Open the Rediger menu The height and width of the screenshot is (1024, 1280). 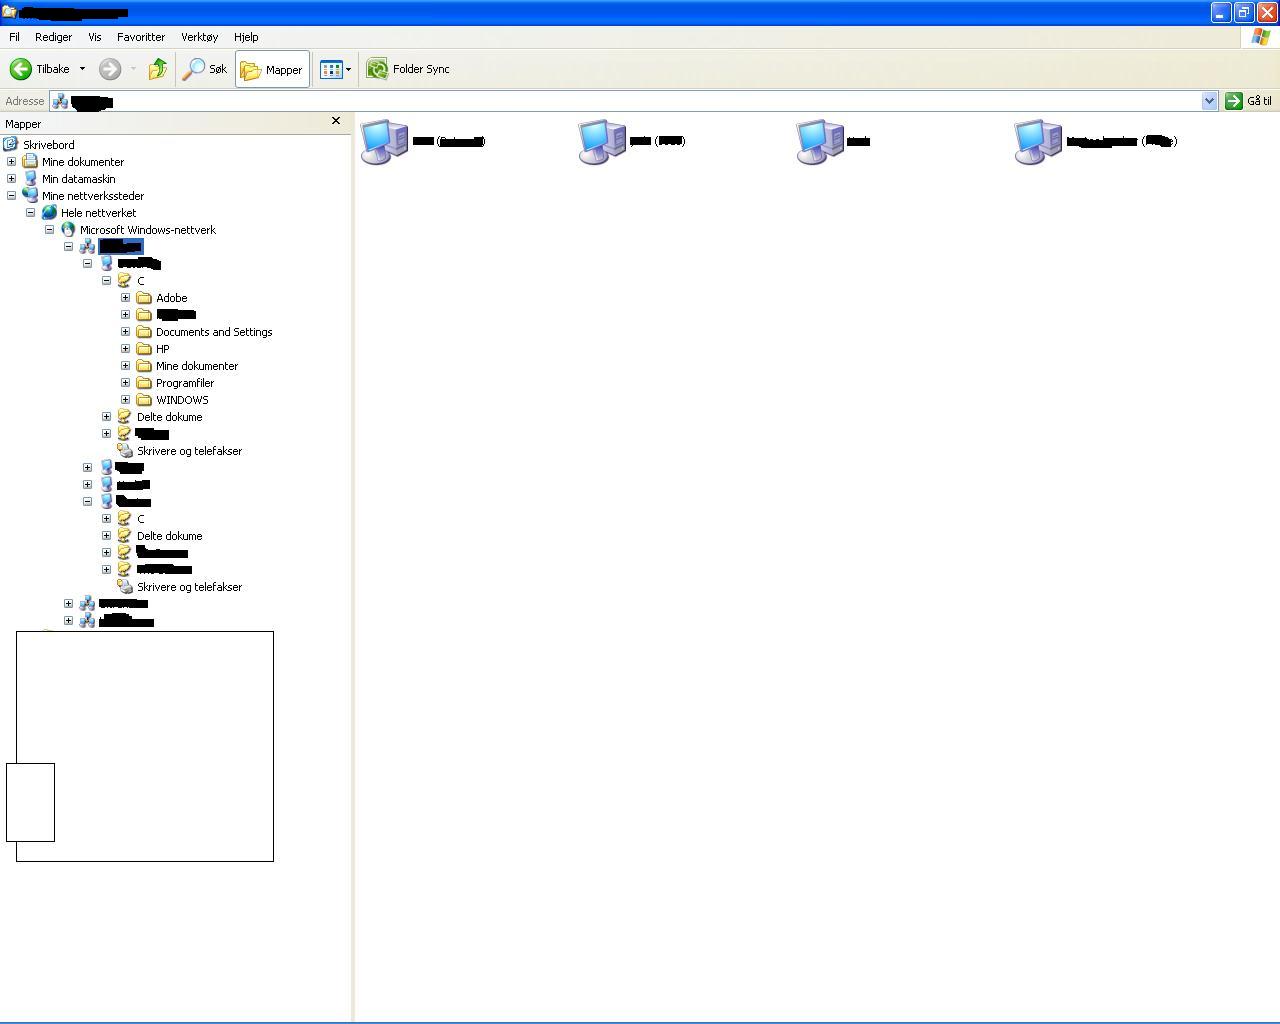pyautogui.click(x=53, y=37)
